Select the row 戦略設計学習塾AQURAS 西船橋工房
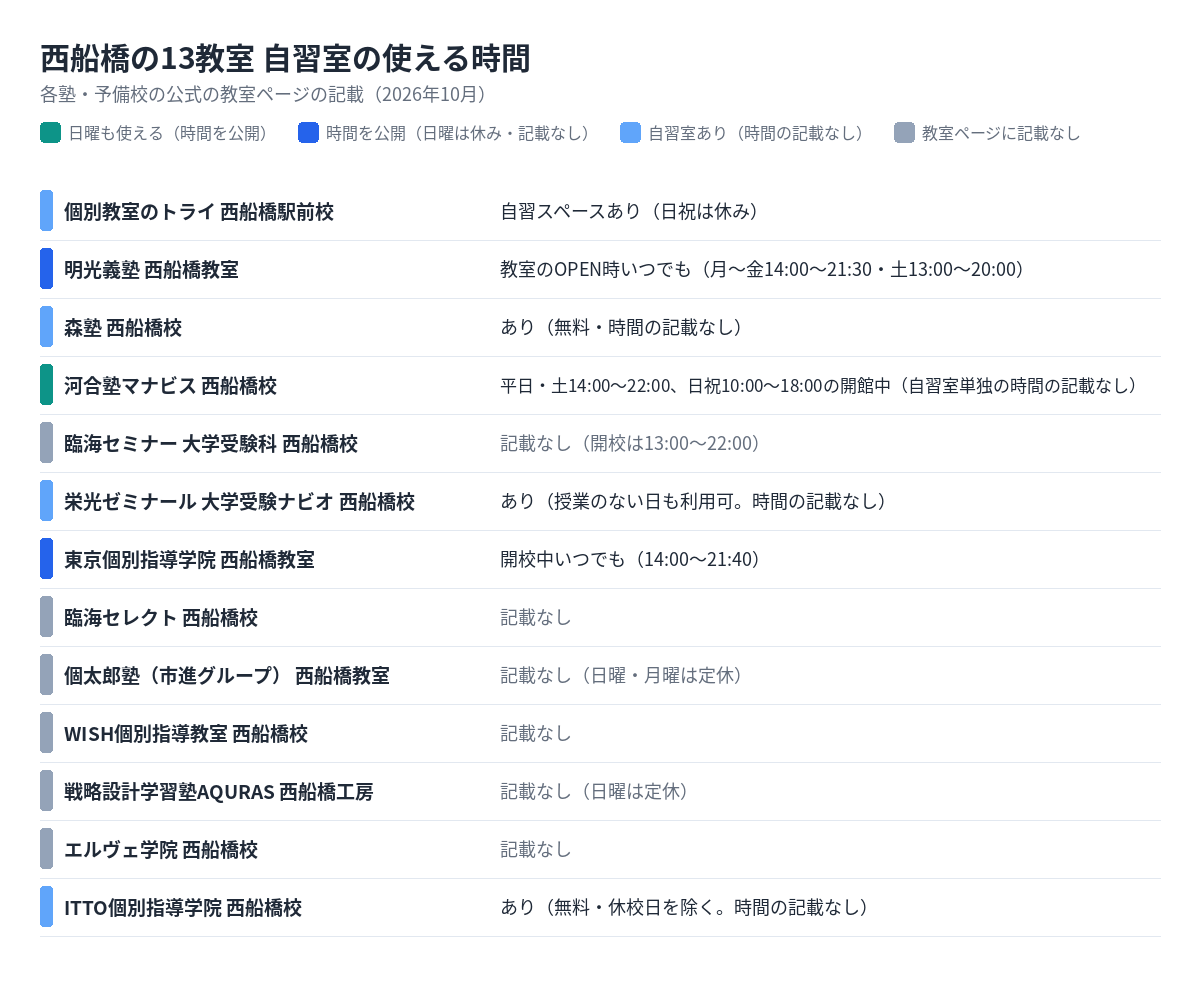Viewport: 1200px width, 994px height. click(600, 791)
